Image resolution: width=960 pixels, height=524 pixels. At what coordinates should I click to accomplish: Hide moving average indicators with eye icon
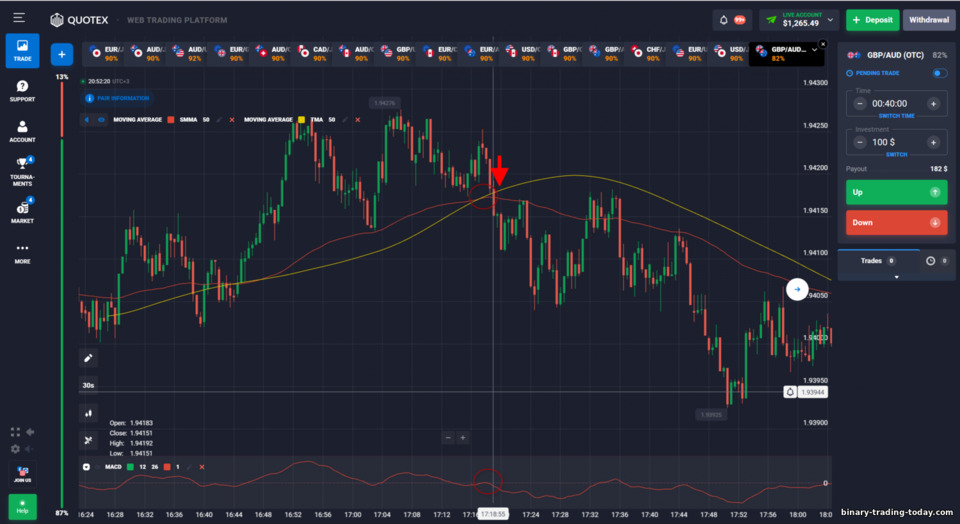click(101, 120)
